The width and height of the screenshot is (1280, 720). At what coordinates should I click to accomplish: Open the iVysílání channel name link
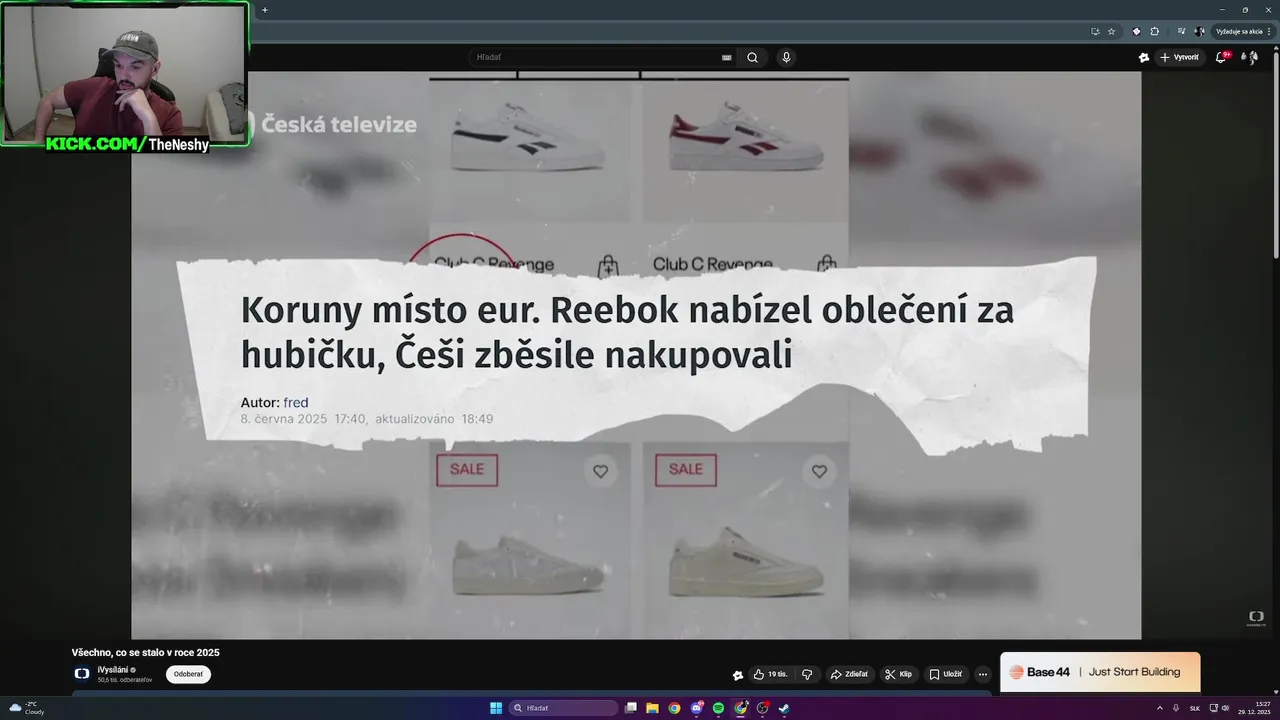[113, 669]
